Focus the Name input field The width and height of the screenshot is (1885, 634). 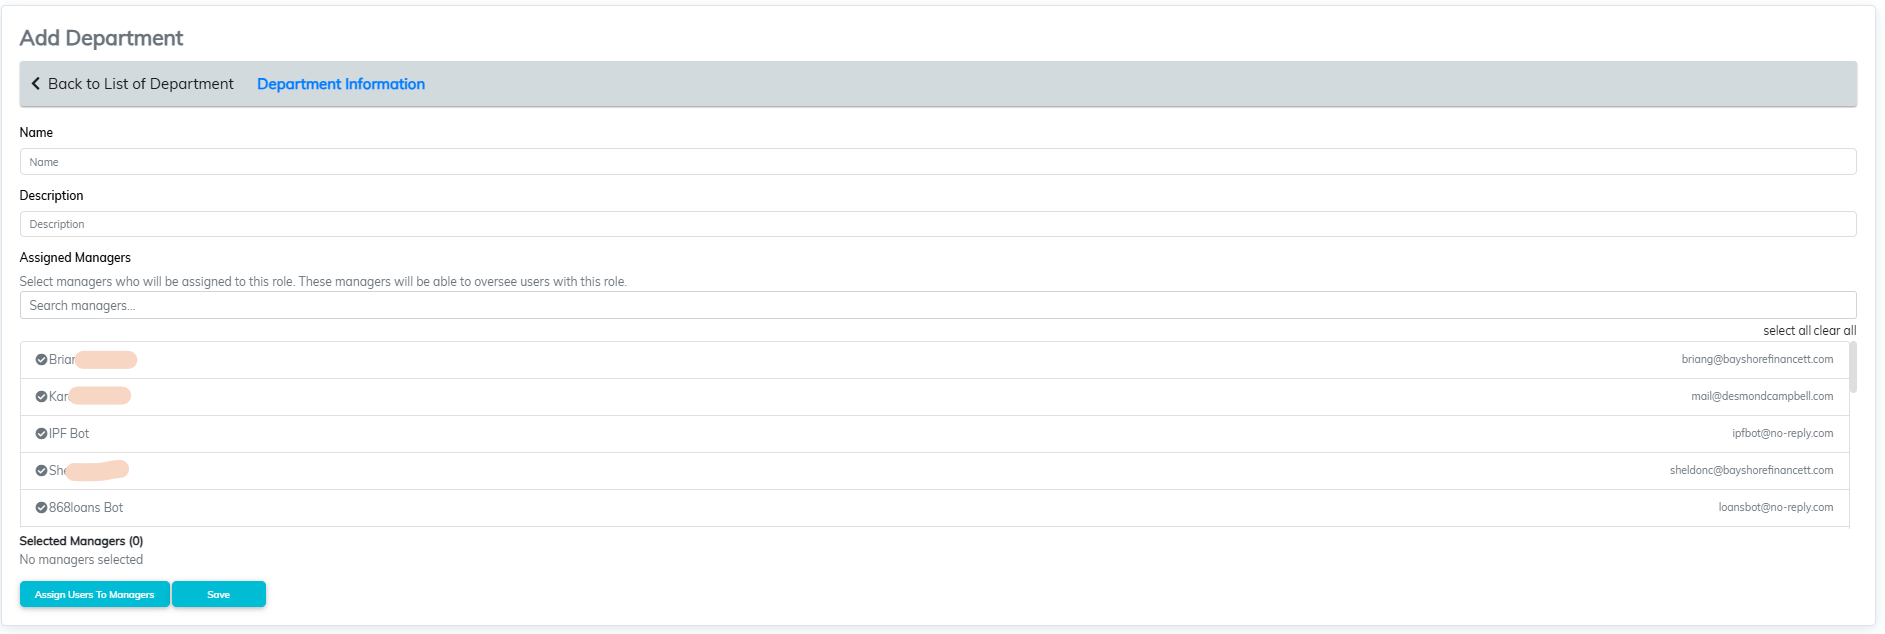(937, 162)
